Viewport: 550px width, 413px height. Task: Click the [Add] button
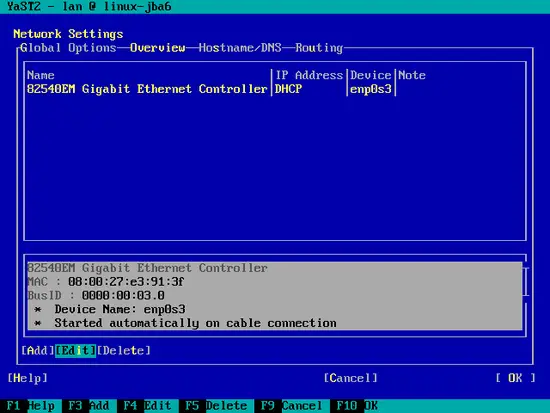[x=38, y=351]
